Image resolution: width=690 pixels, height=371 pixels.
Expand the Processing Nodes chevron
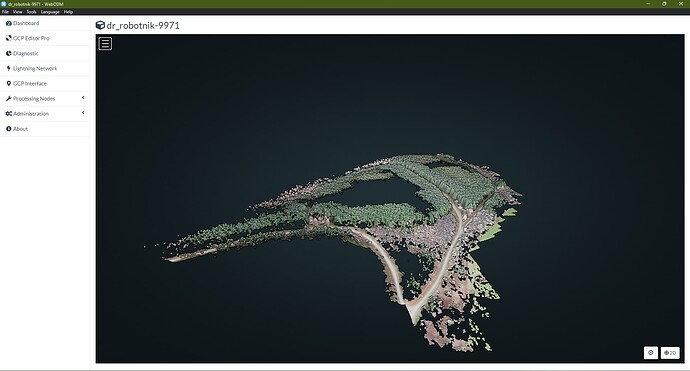83,98
